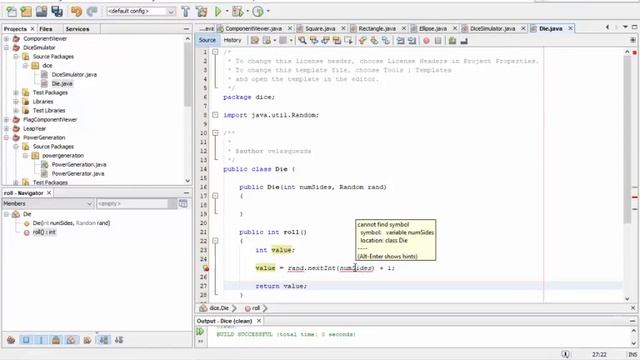
Task: Toggle Show Inner Classes in Navigator
Action: [x=71, y=340]
